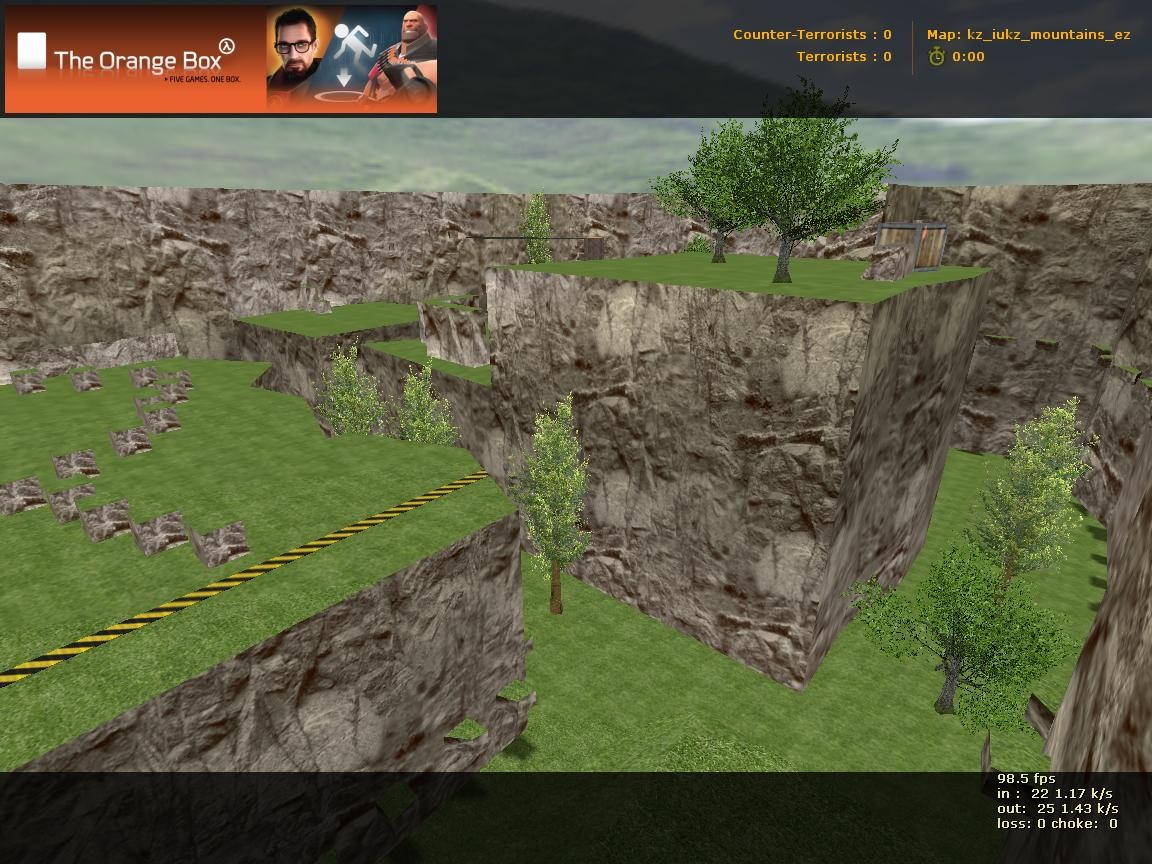This screenshot has height=864, width=1152.
Task: Click the Gordon Freeman portrait in banner
Action: pyautogui.click(x=293, y=51)
